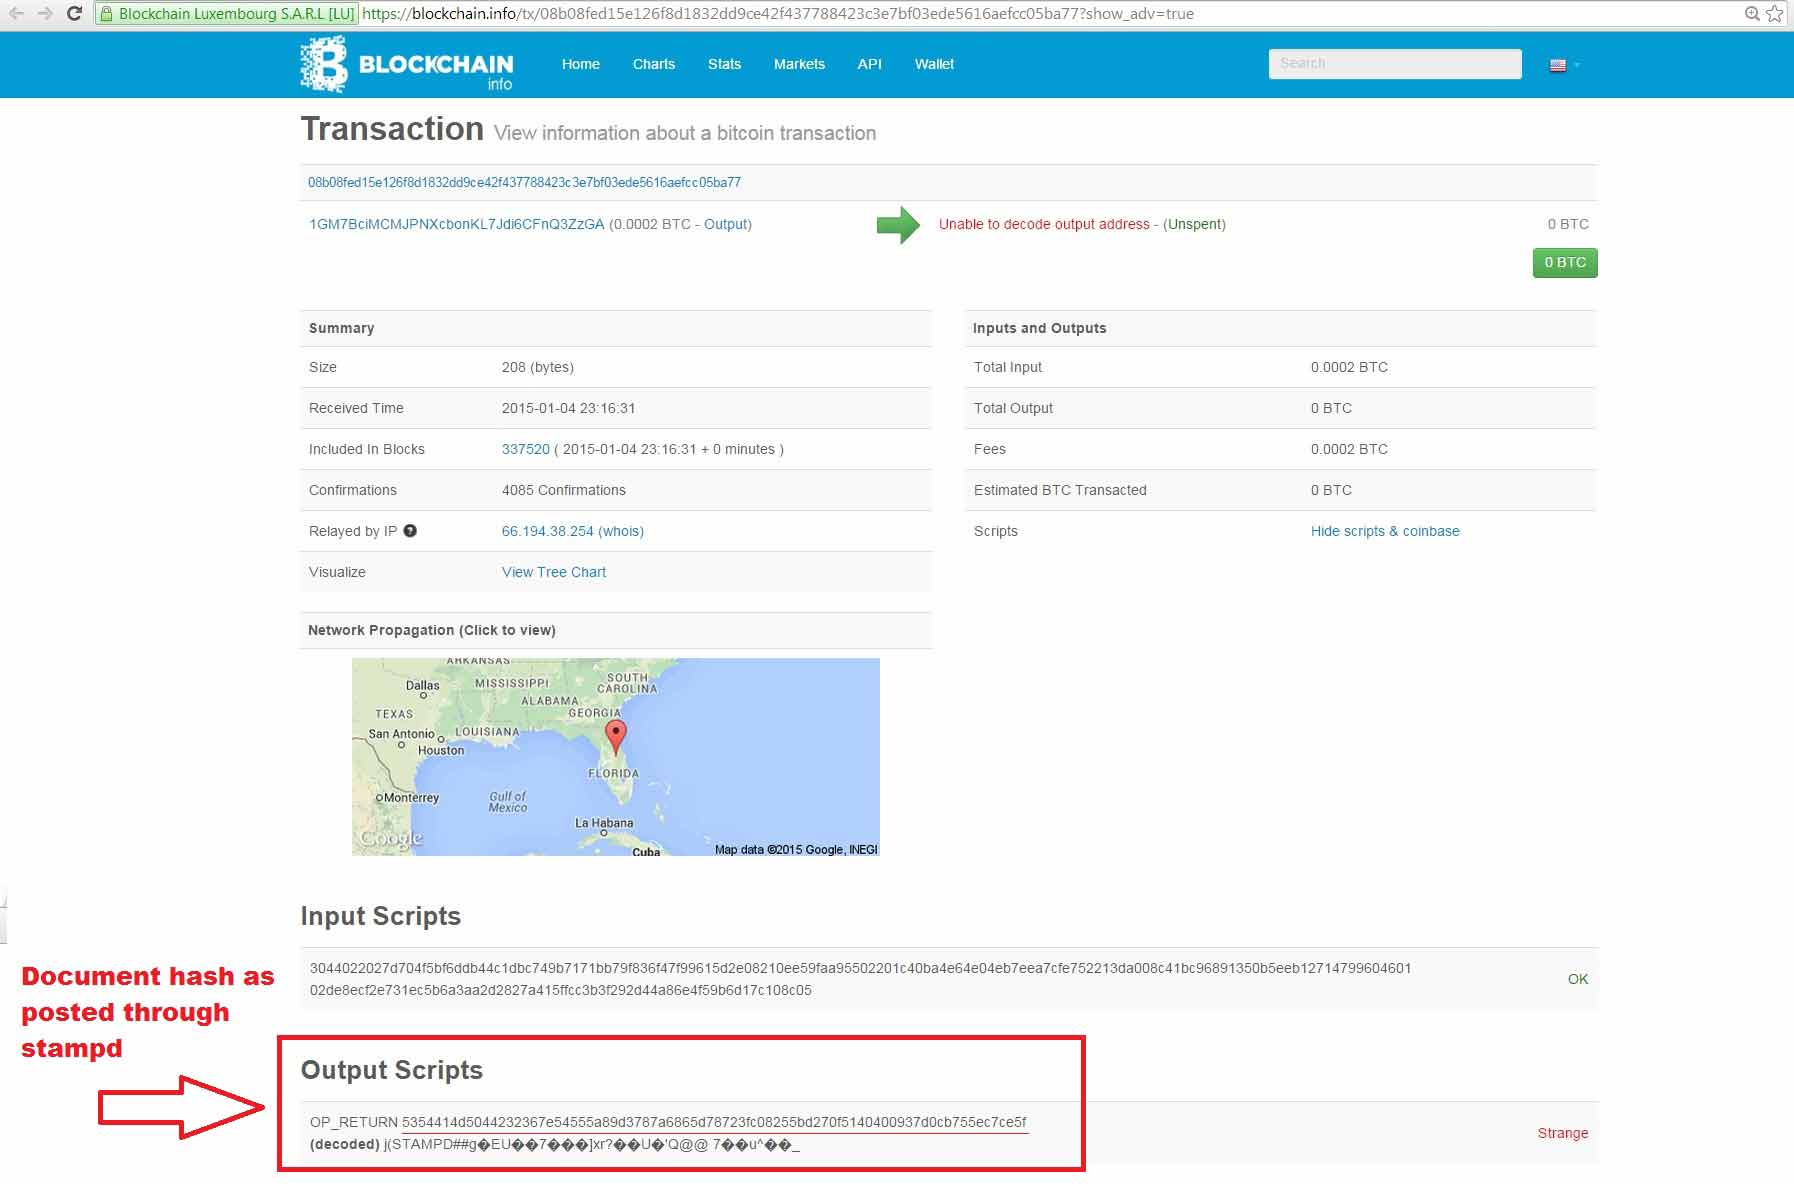This screenshot has height=1184, width=1794.
Task: Click the Fees value 0.0002 BTC
Action: [x=1349, y=449]
